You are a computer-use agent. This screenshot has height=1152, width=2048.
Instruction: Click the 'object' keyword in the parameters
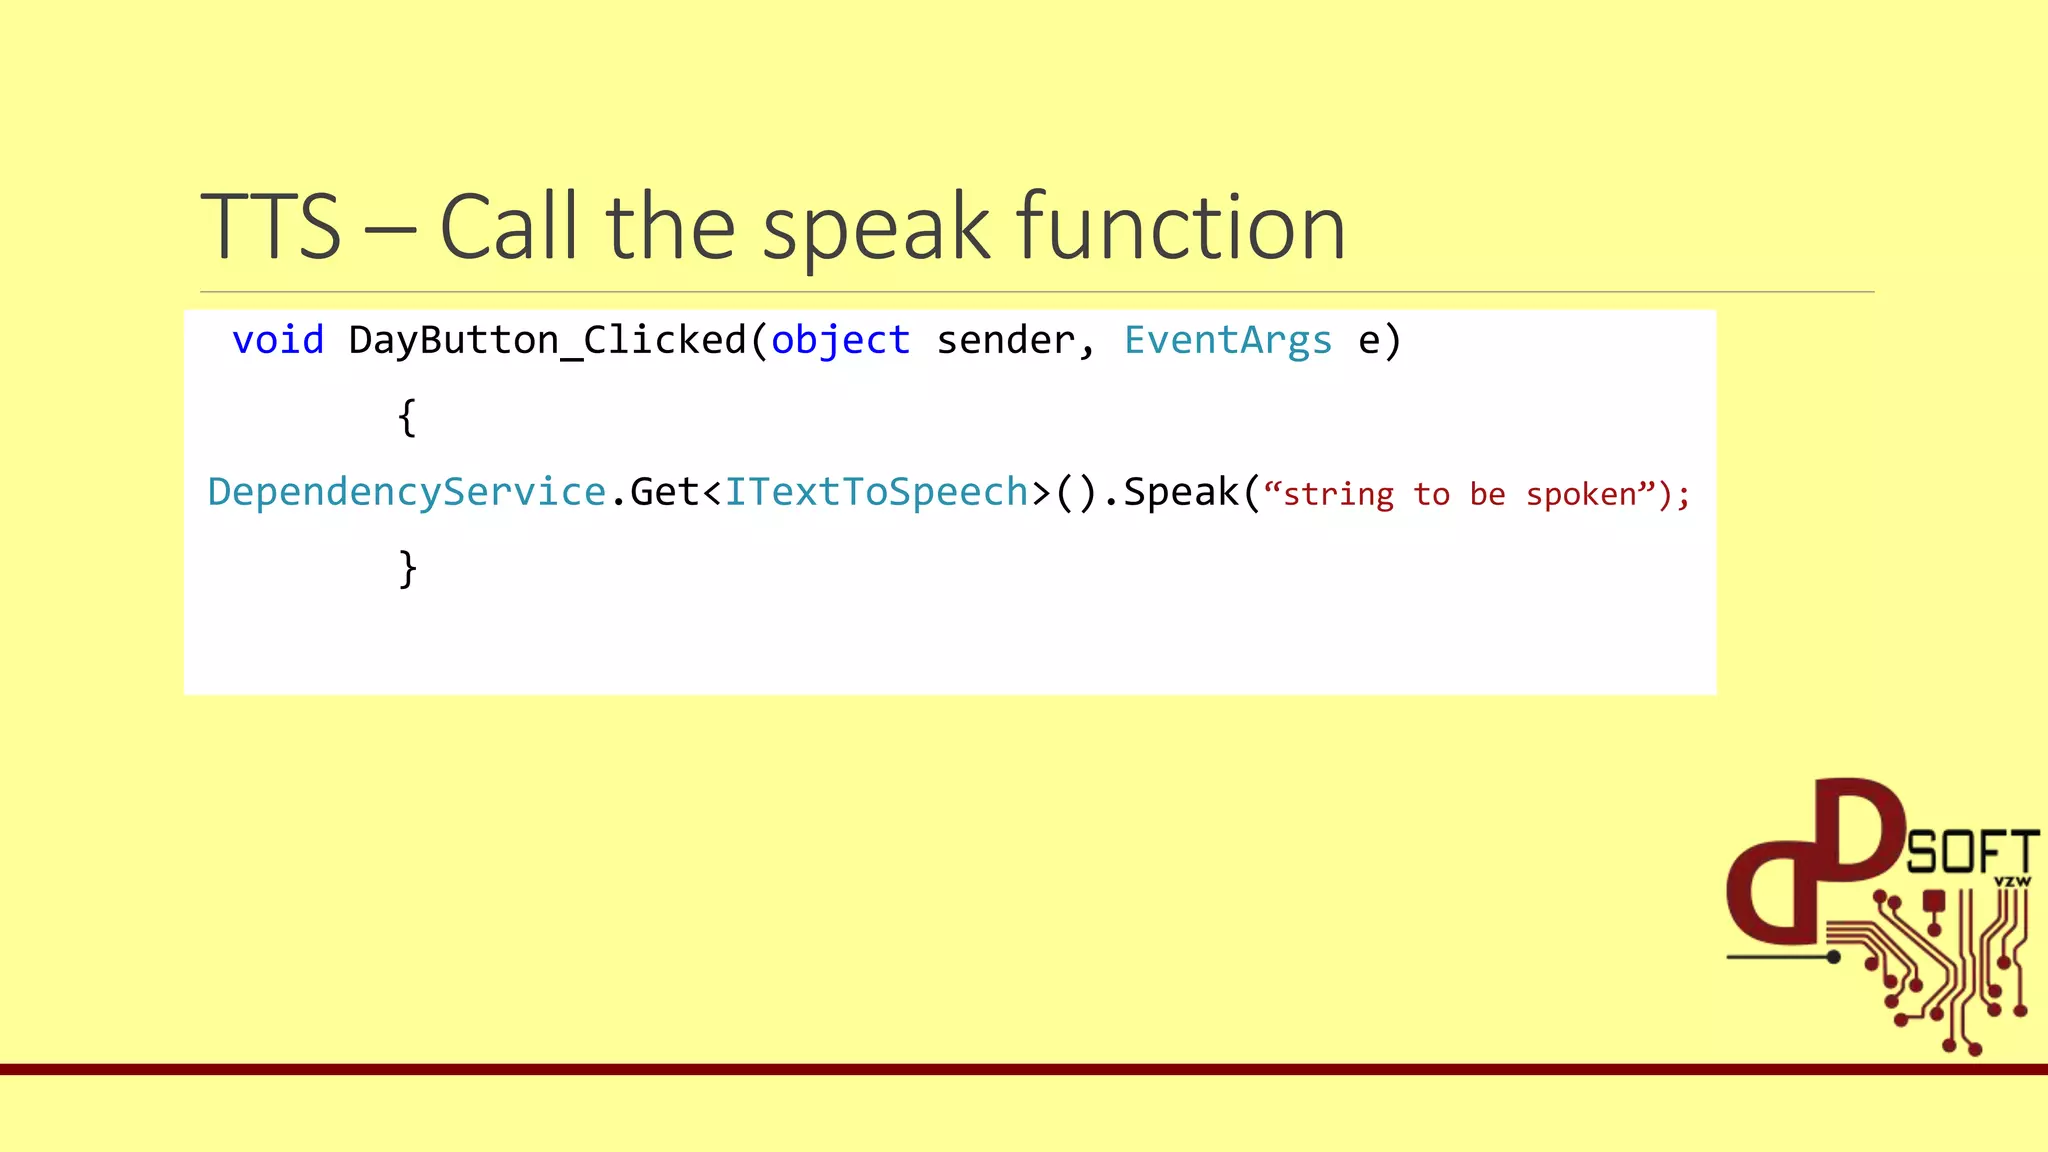tap(840, 342)
